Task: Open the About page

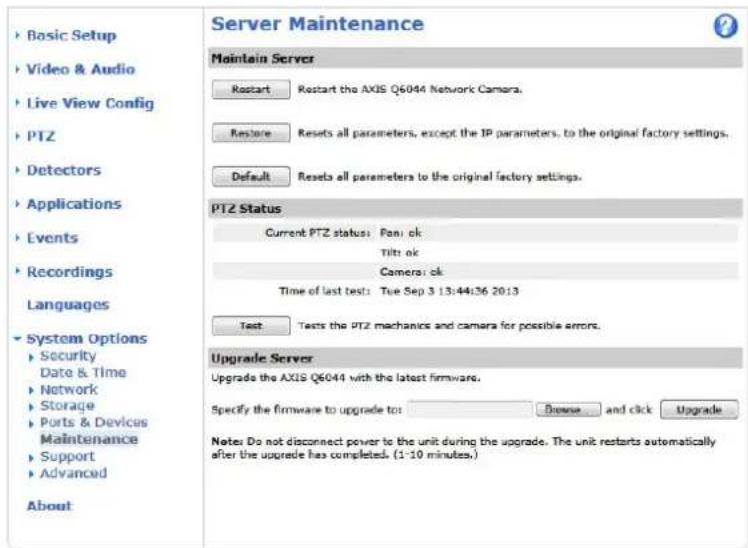Action: click(x=49, y=506)
